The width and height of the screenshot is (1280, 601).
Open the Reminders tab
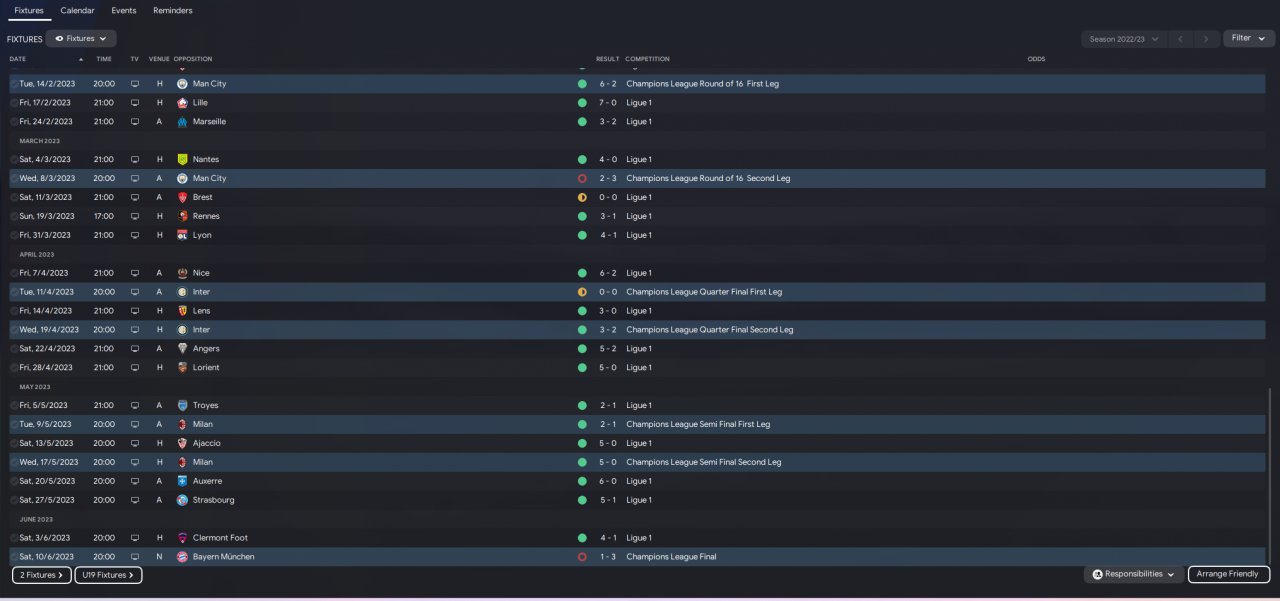pos(173,11)
